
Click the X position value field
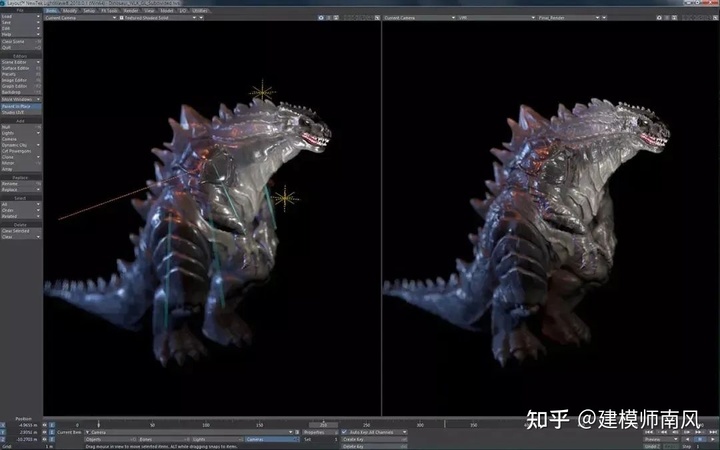coord(24,425)
